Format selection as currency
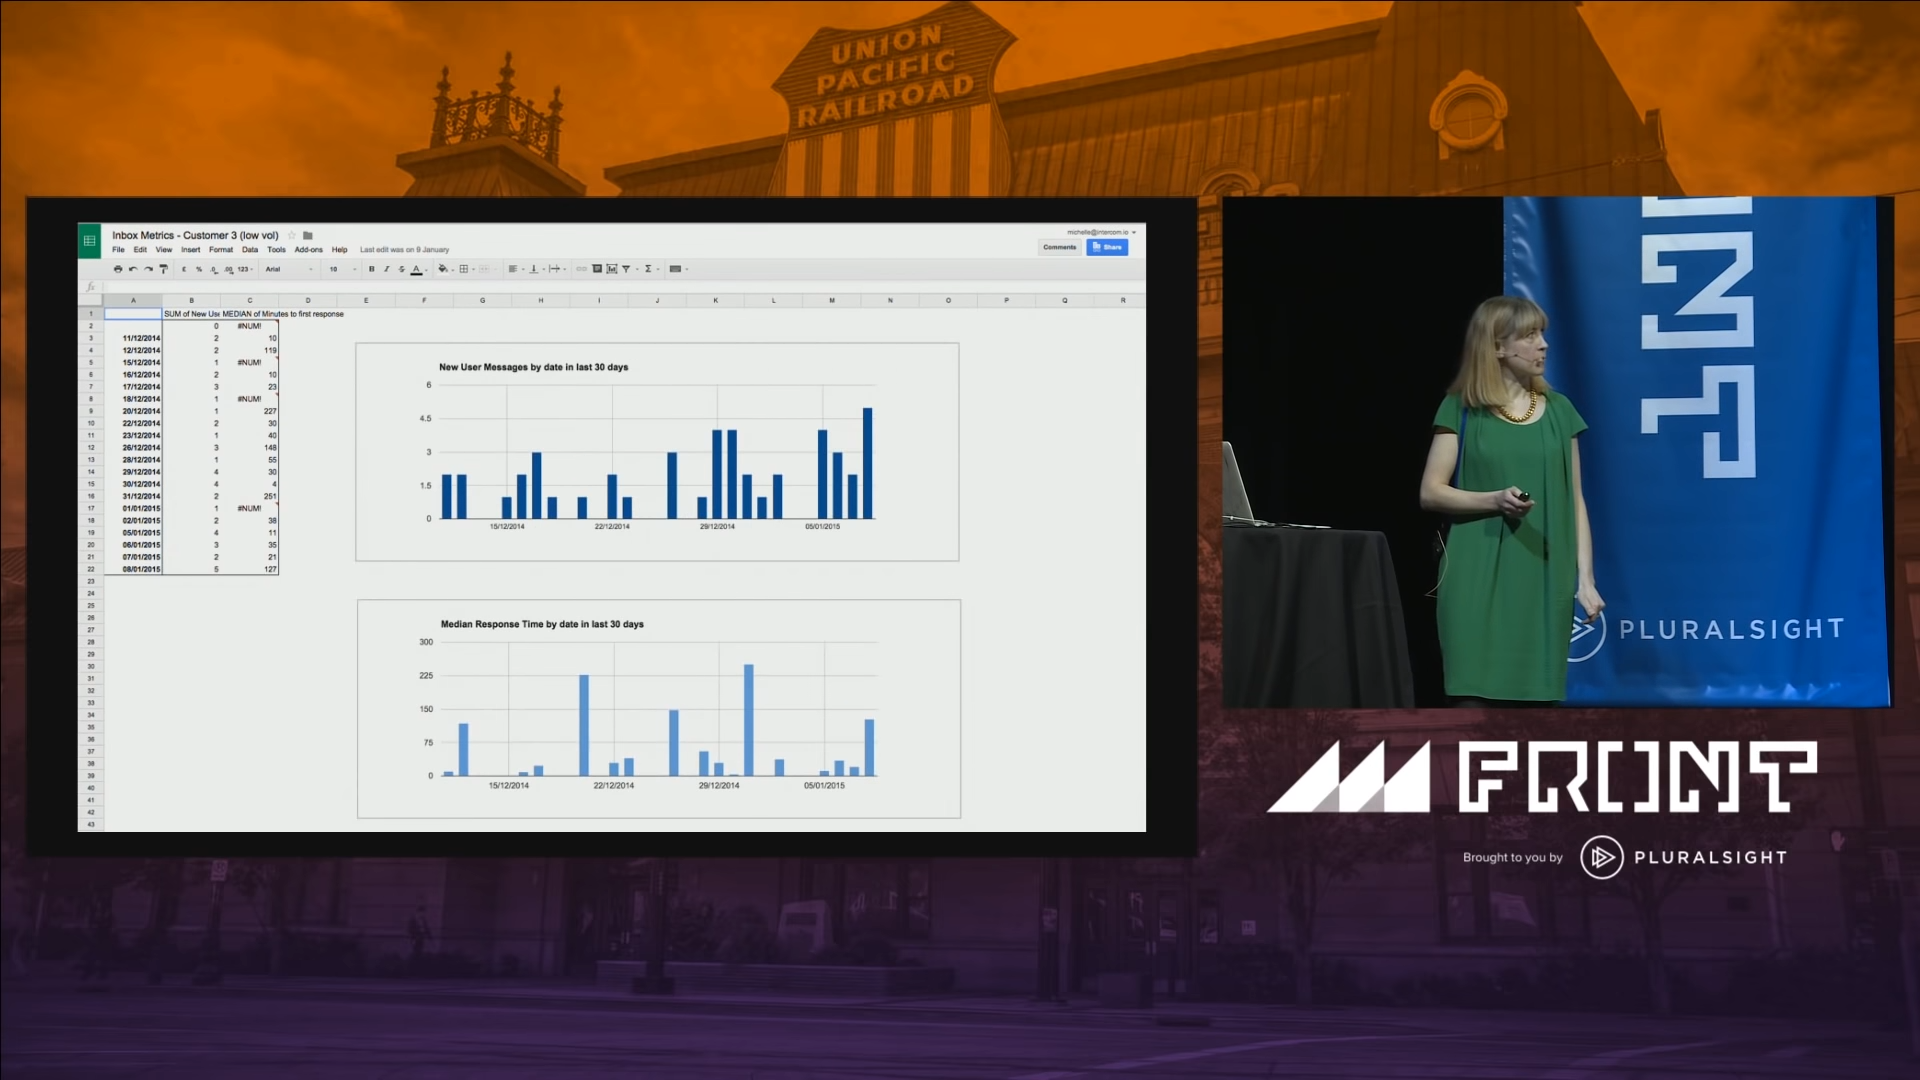The width and height of the screenshot is (1920, 1080). (184, 269)
